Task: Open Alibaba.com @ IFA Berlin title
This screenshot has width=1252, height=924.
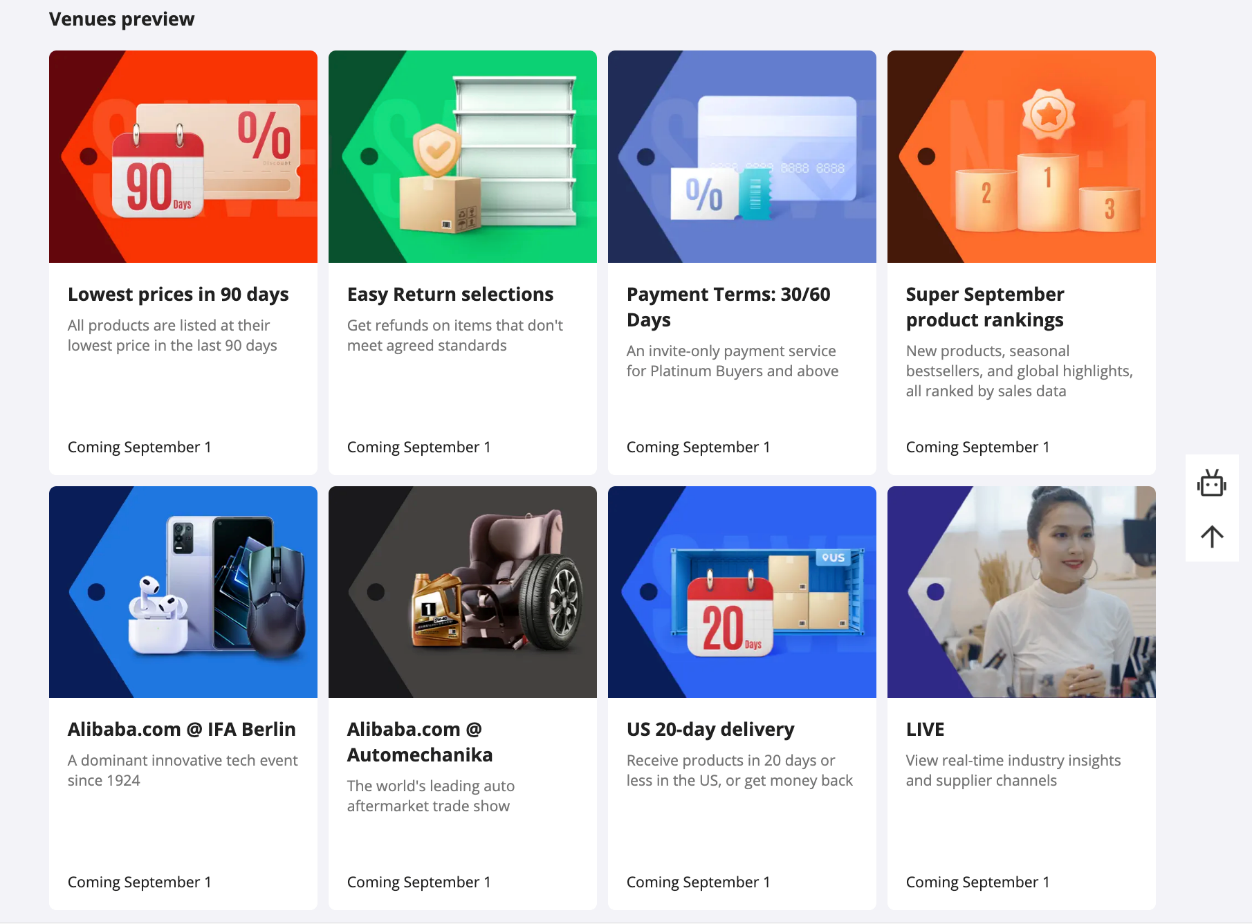Action: pyautogui.click(x=182, y=729)
